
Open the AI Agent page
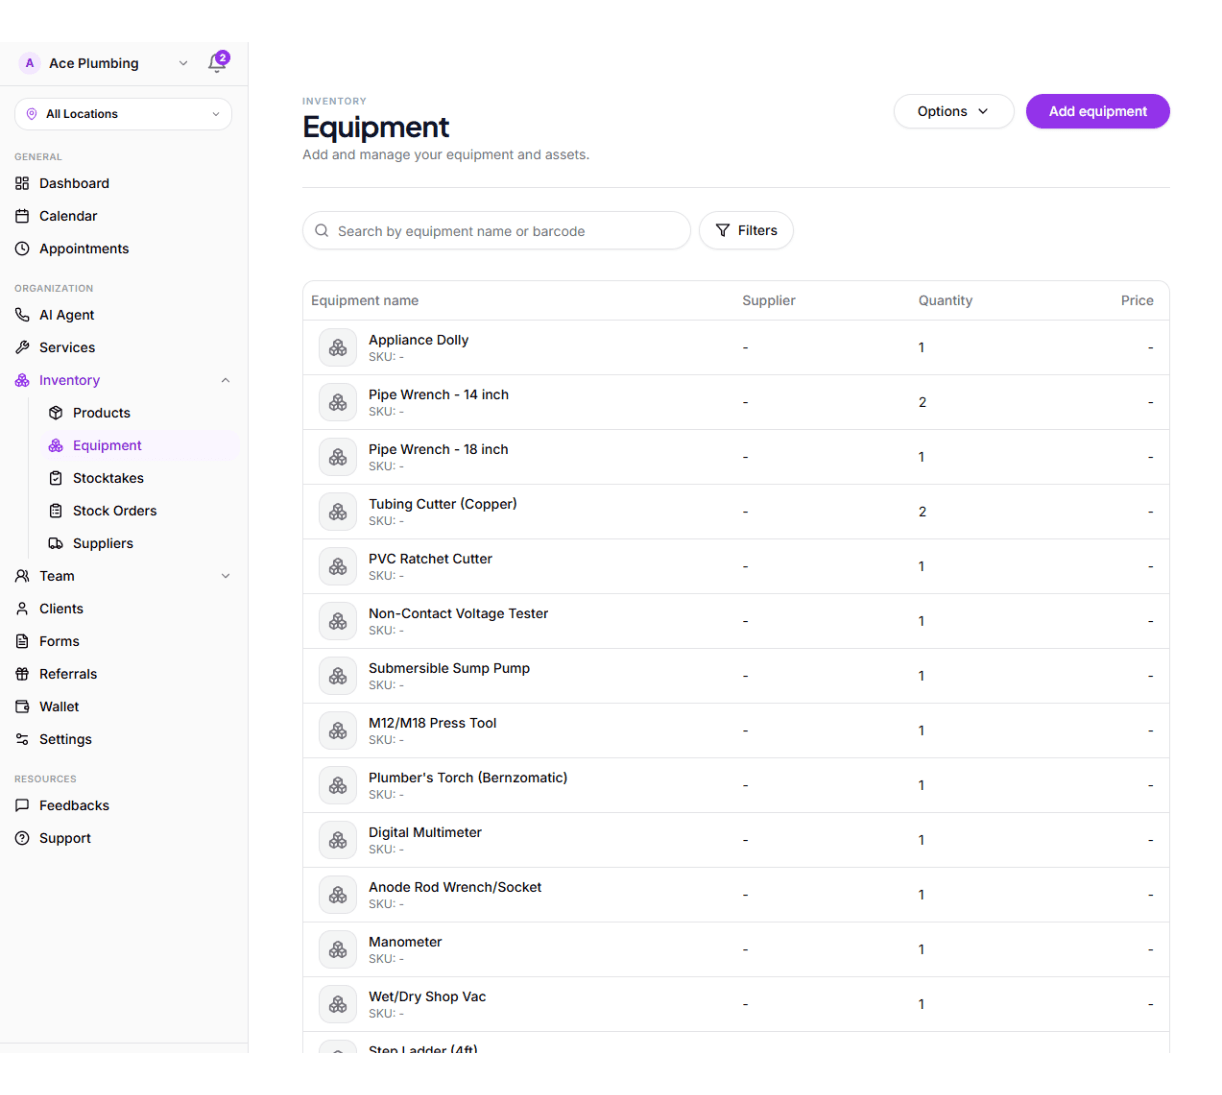[66, 315]
